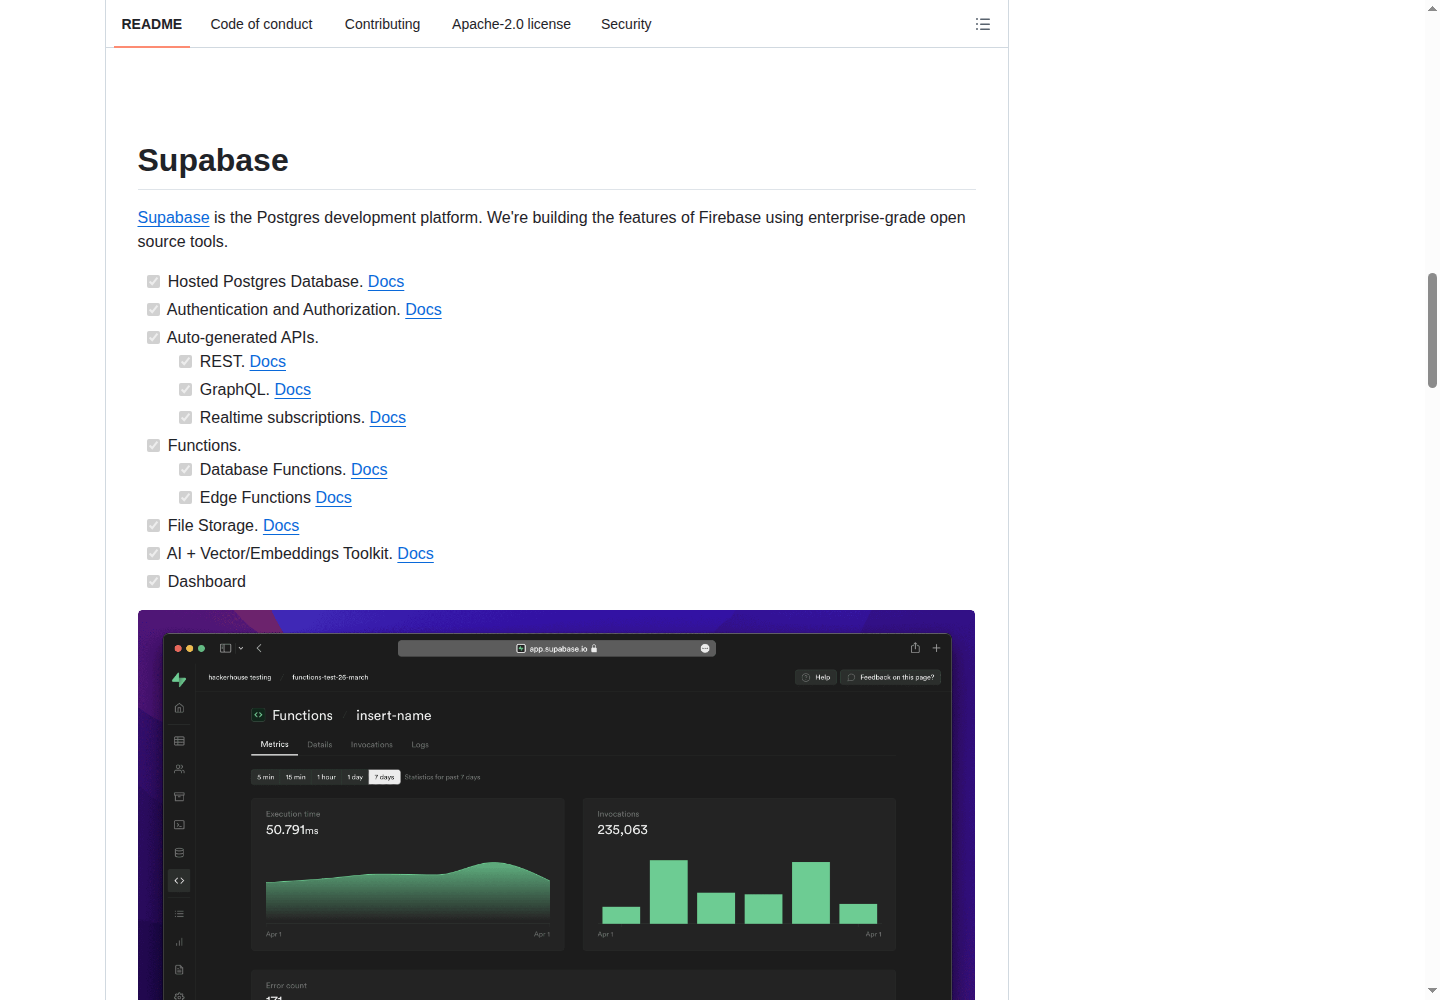Screen dimensions: 1440x1000
Task: Toggle the Database Functions checkbox
Action: [186, 470]
